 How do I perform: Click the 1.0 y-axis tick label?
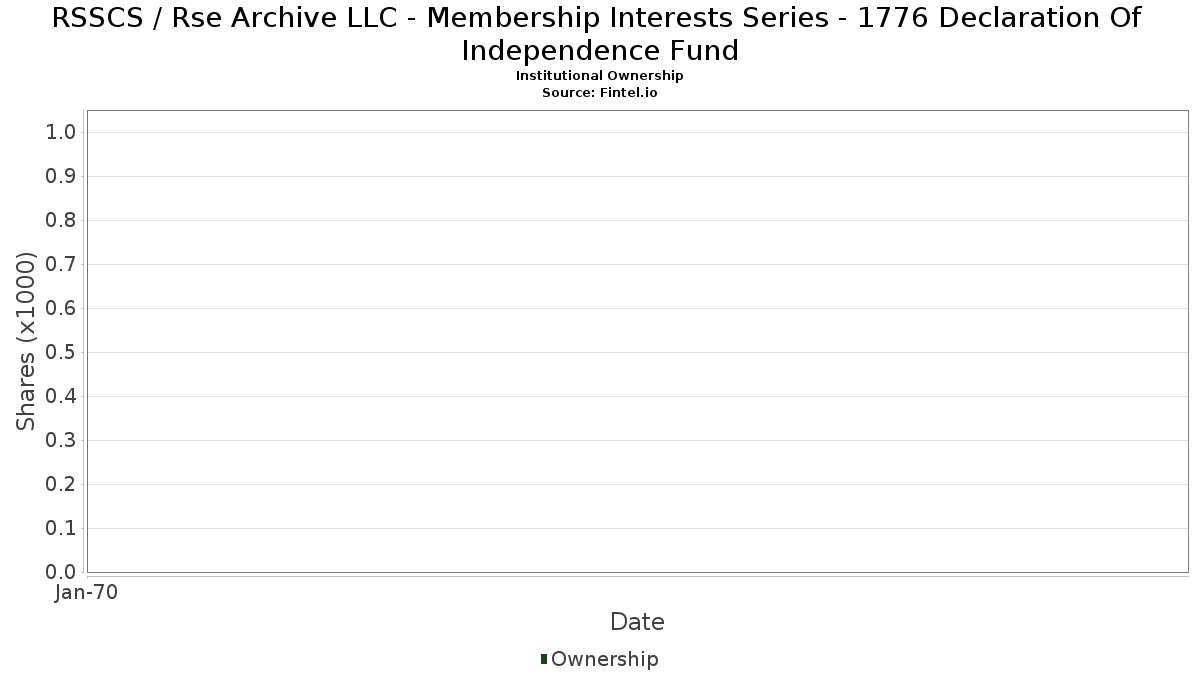(61, 133)
